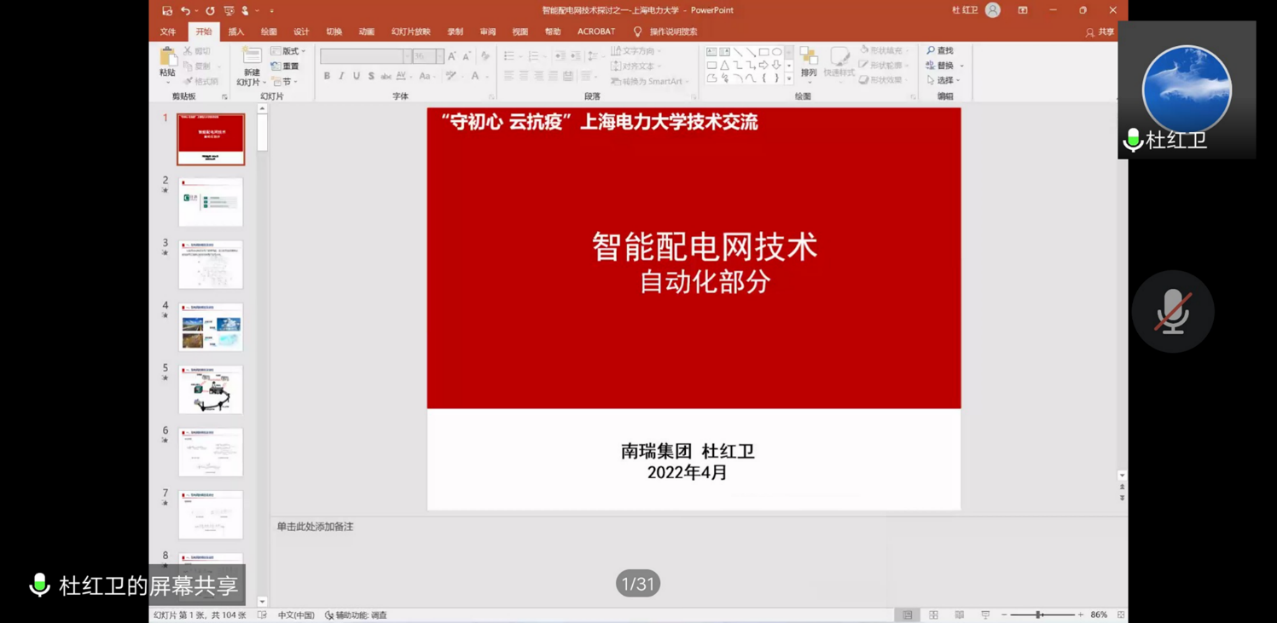Click the Replace (替换) button

tap(944, 66)
